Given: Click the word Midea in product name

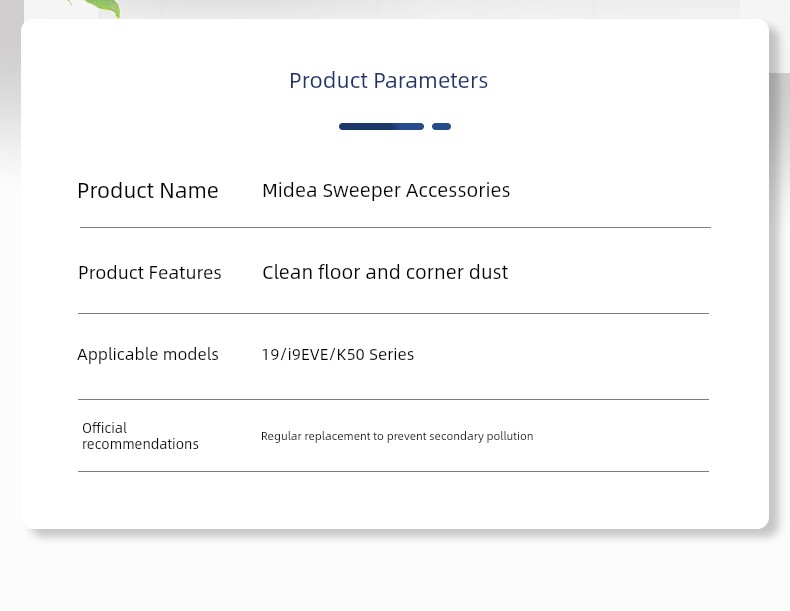Looking at the screenshot, I should point(290,190).
